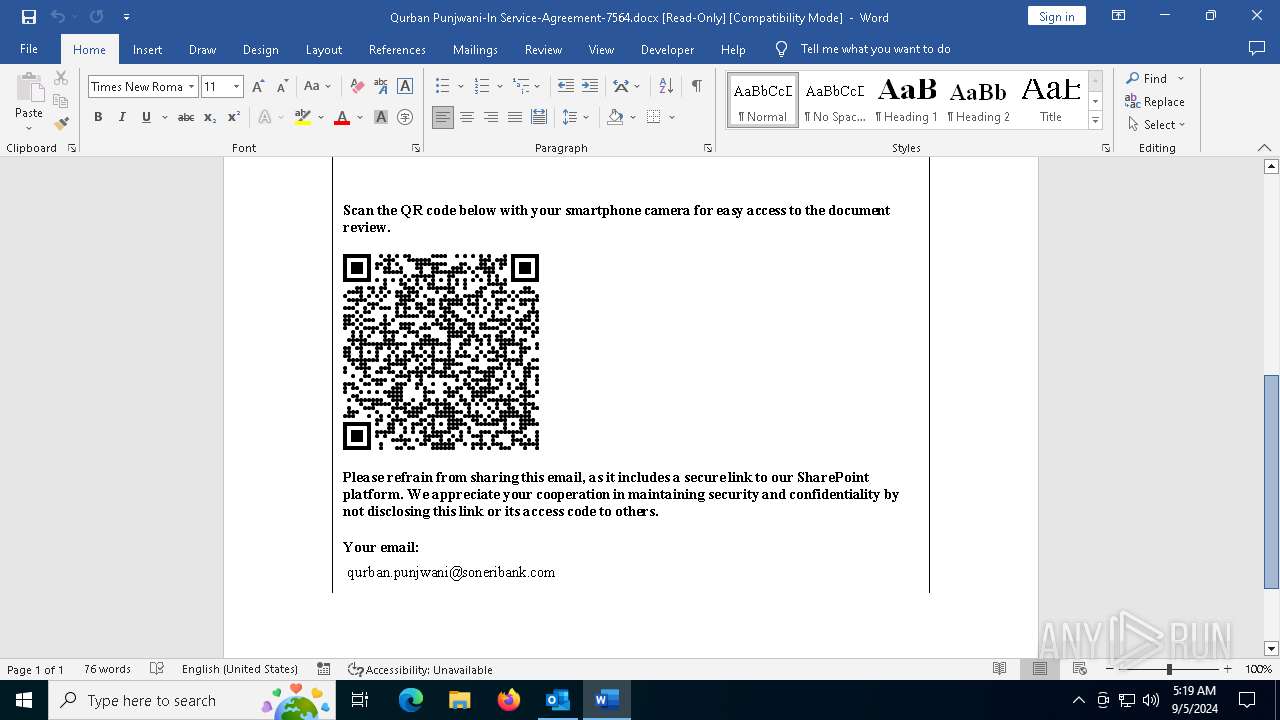Expand the Paste options arrow
The height and width of the screenshot is (720, 1280).
click(x=29, y=128)
